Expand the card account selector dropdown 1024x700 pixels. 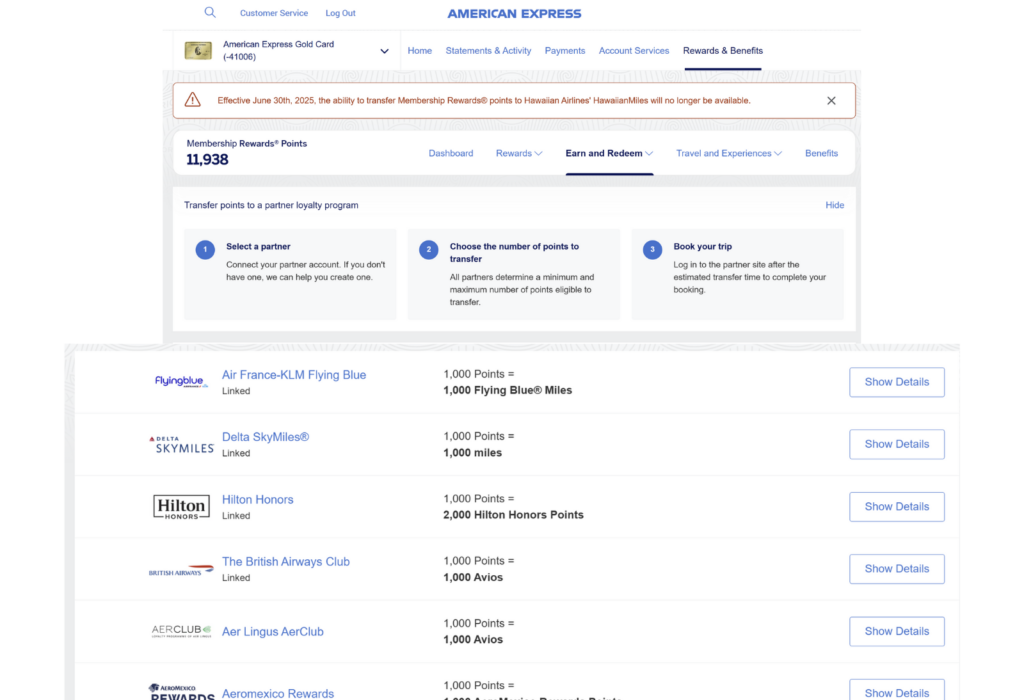384,51
